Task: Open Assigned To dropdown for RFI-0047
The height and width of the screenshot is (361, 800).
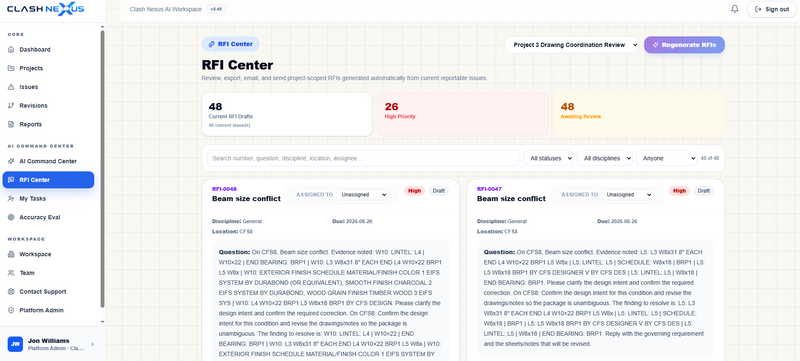Action: (627, 195)
